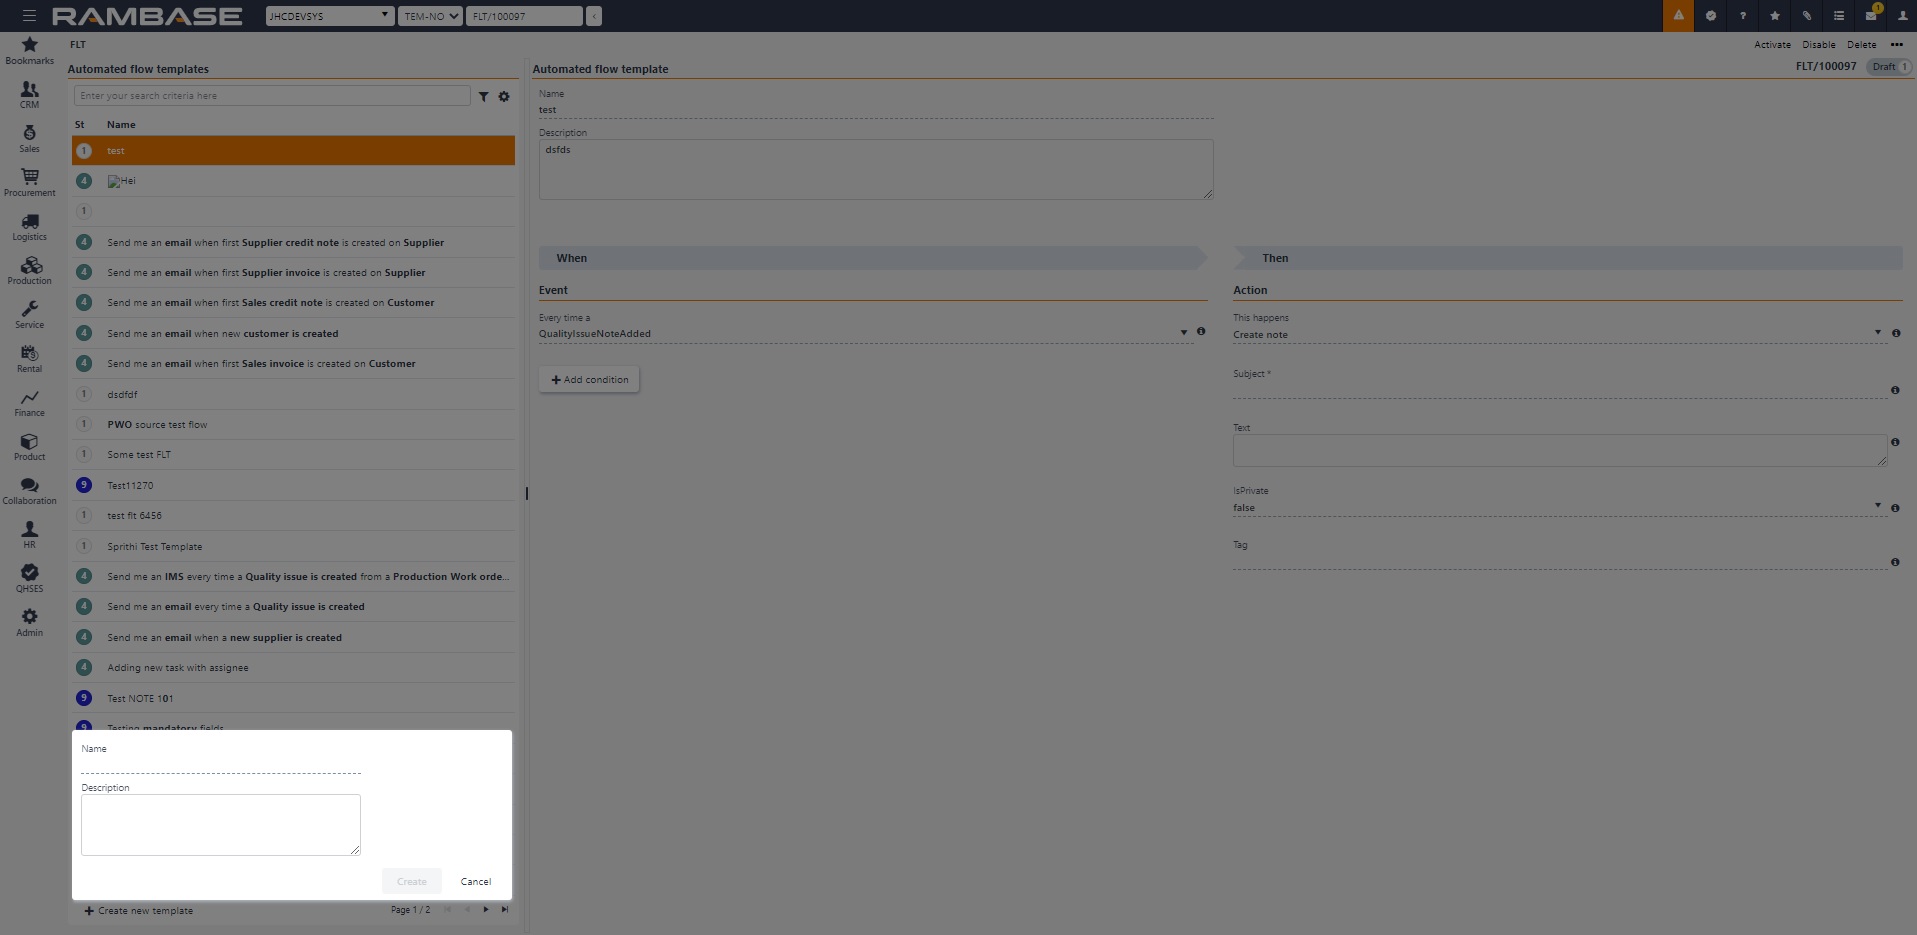Click the filter funnel icon
The image size is (1917, 935).
(483, 97)
